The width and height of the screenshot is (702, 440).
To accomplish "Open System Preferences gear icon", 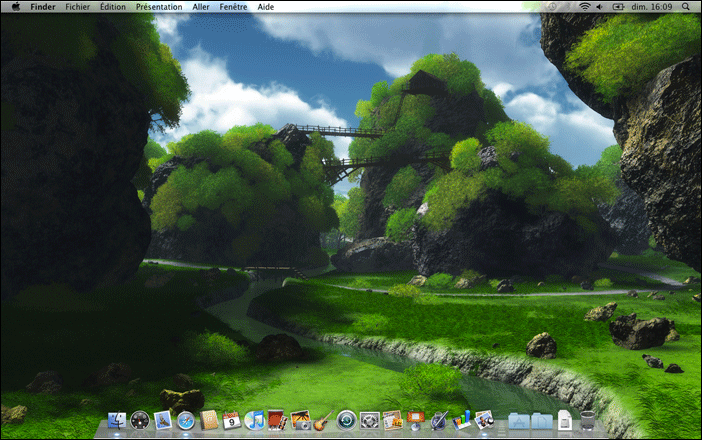I will 370,421.
